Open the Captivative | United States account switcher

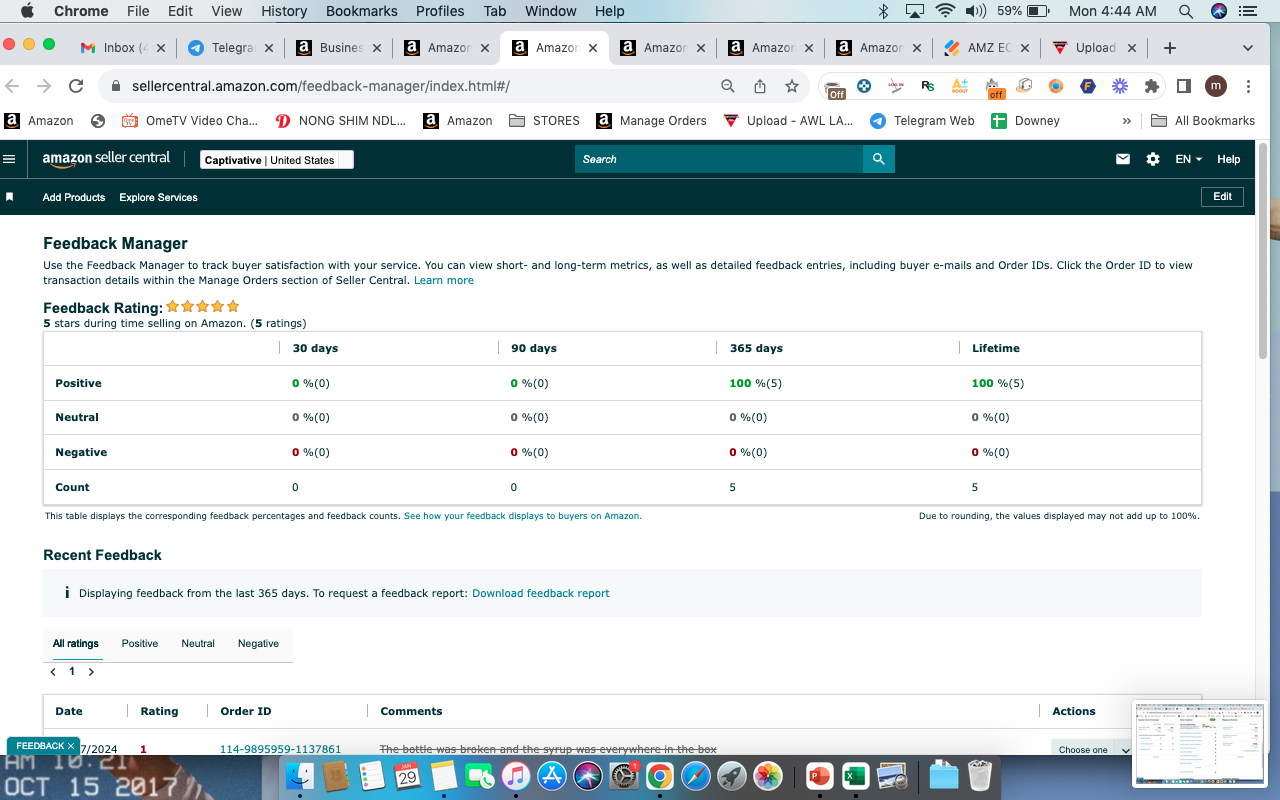click(277, 160)
